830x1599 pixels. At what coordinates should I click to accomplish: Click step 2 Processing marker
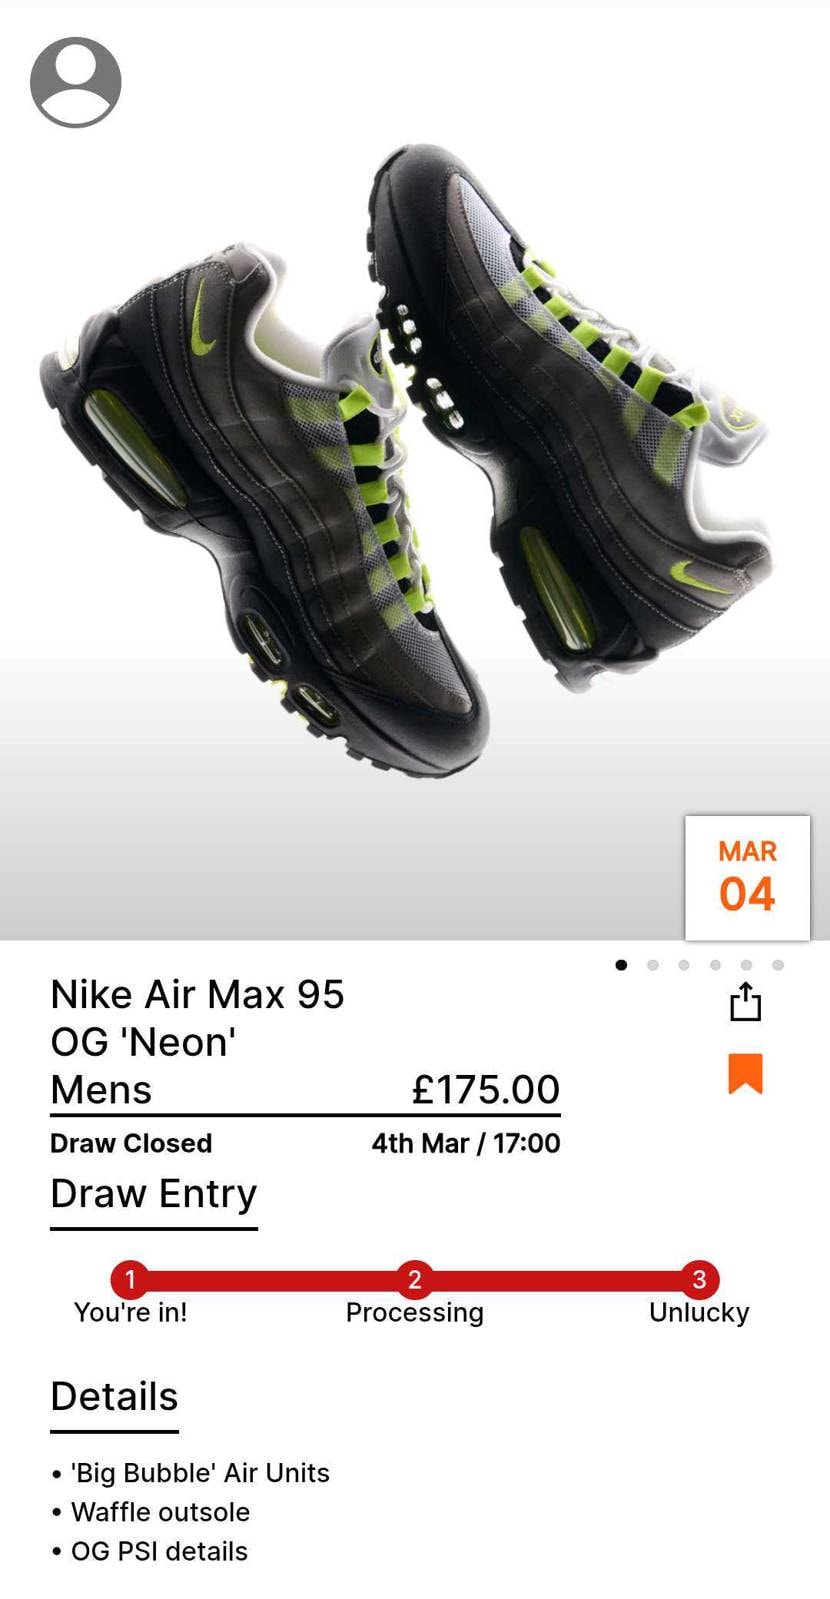pyautogui.click(x=414, y=1279)
